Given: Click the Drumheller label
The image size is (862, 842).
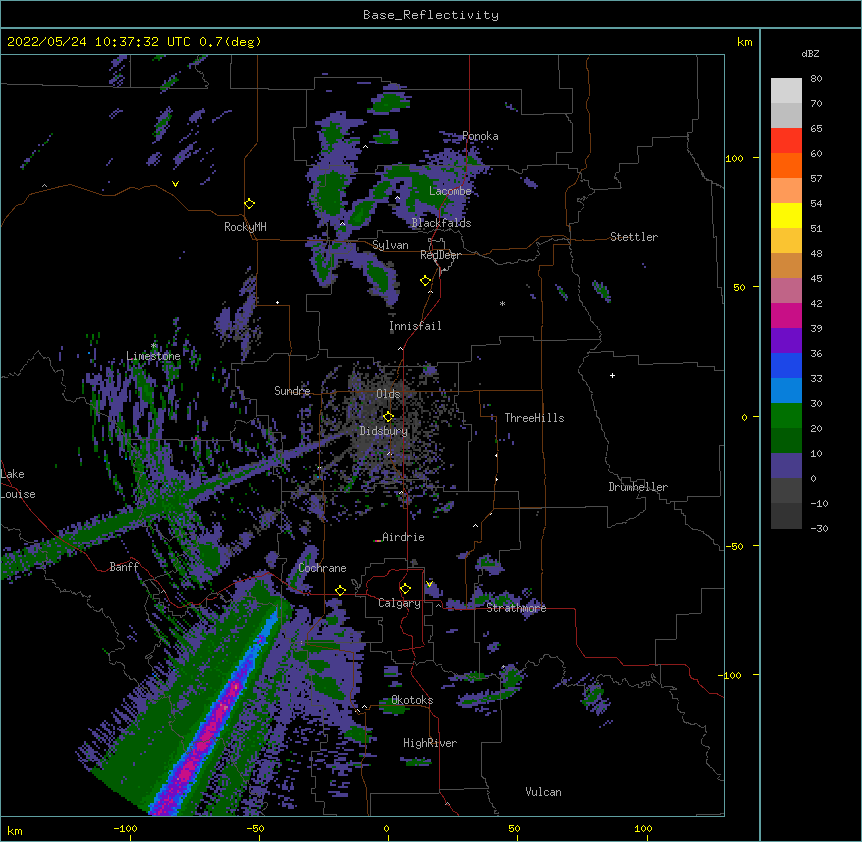Looking at the screenshot, I should [x=638, y=487].
